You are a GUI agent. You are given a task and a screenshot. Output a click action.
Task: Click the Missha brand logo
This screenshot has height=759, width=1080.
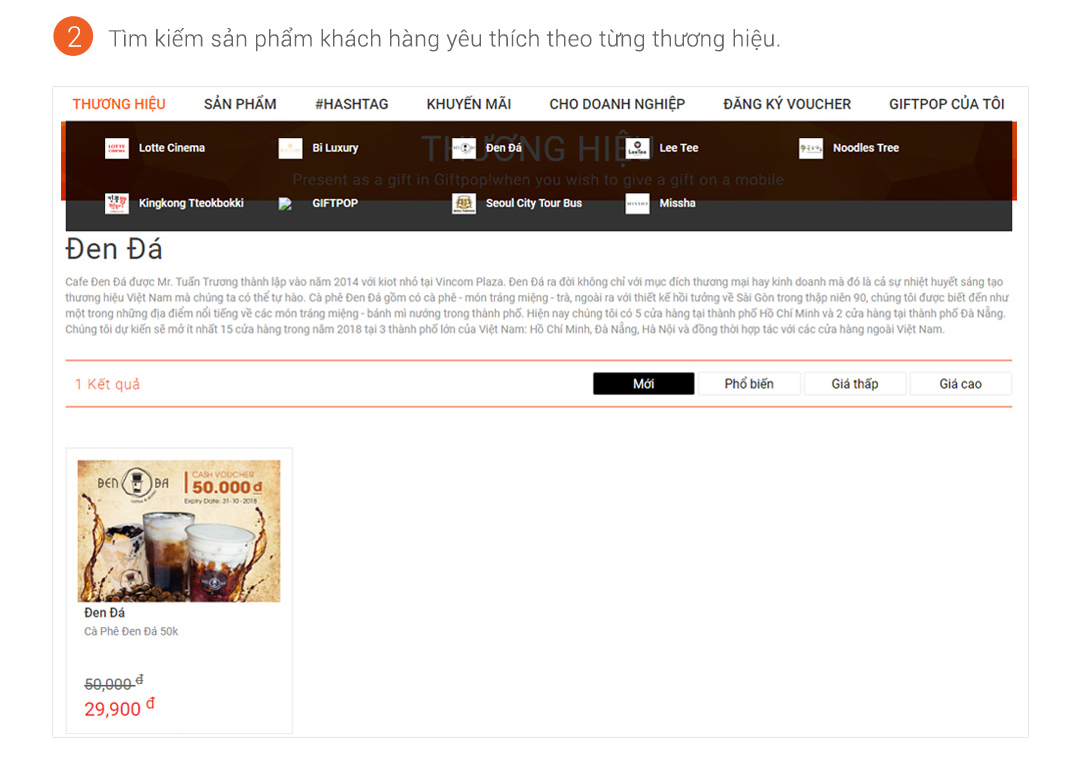637,203
